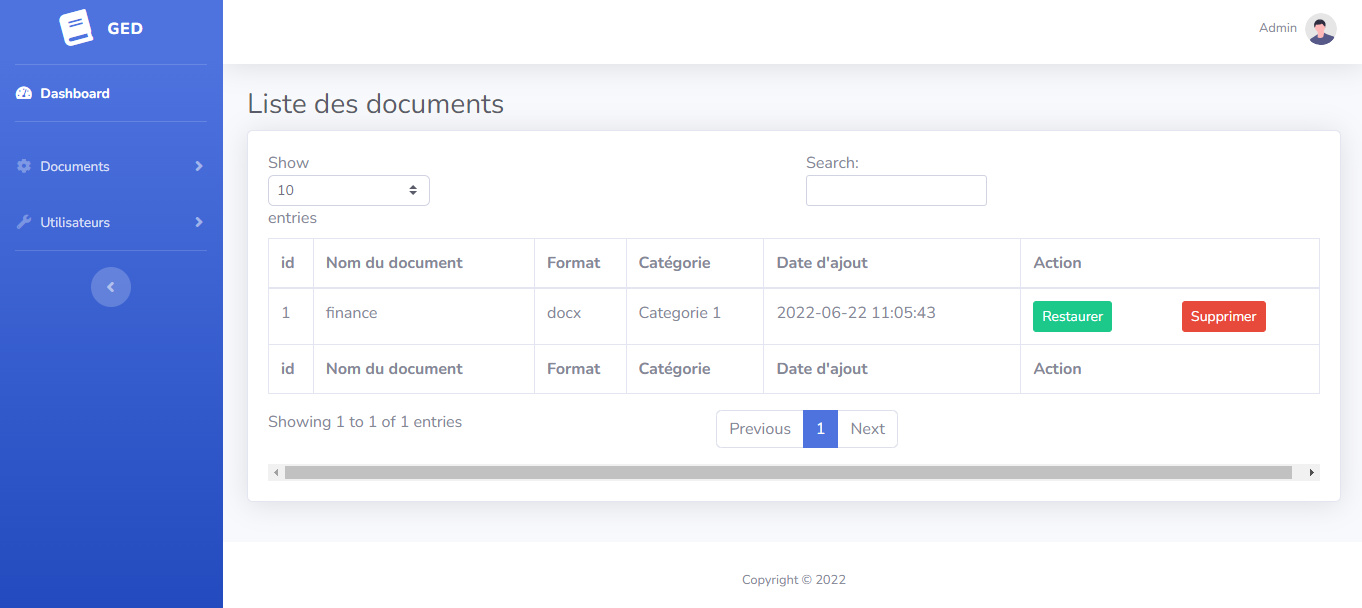Focus the Search input field
The width and height of the screenshot is (1362, 608).
point(896,191)
